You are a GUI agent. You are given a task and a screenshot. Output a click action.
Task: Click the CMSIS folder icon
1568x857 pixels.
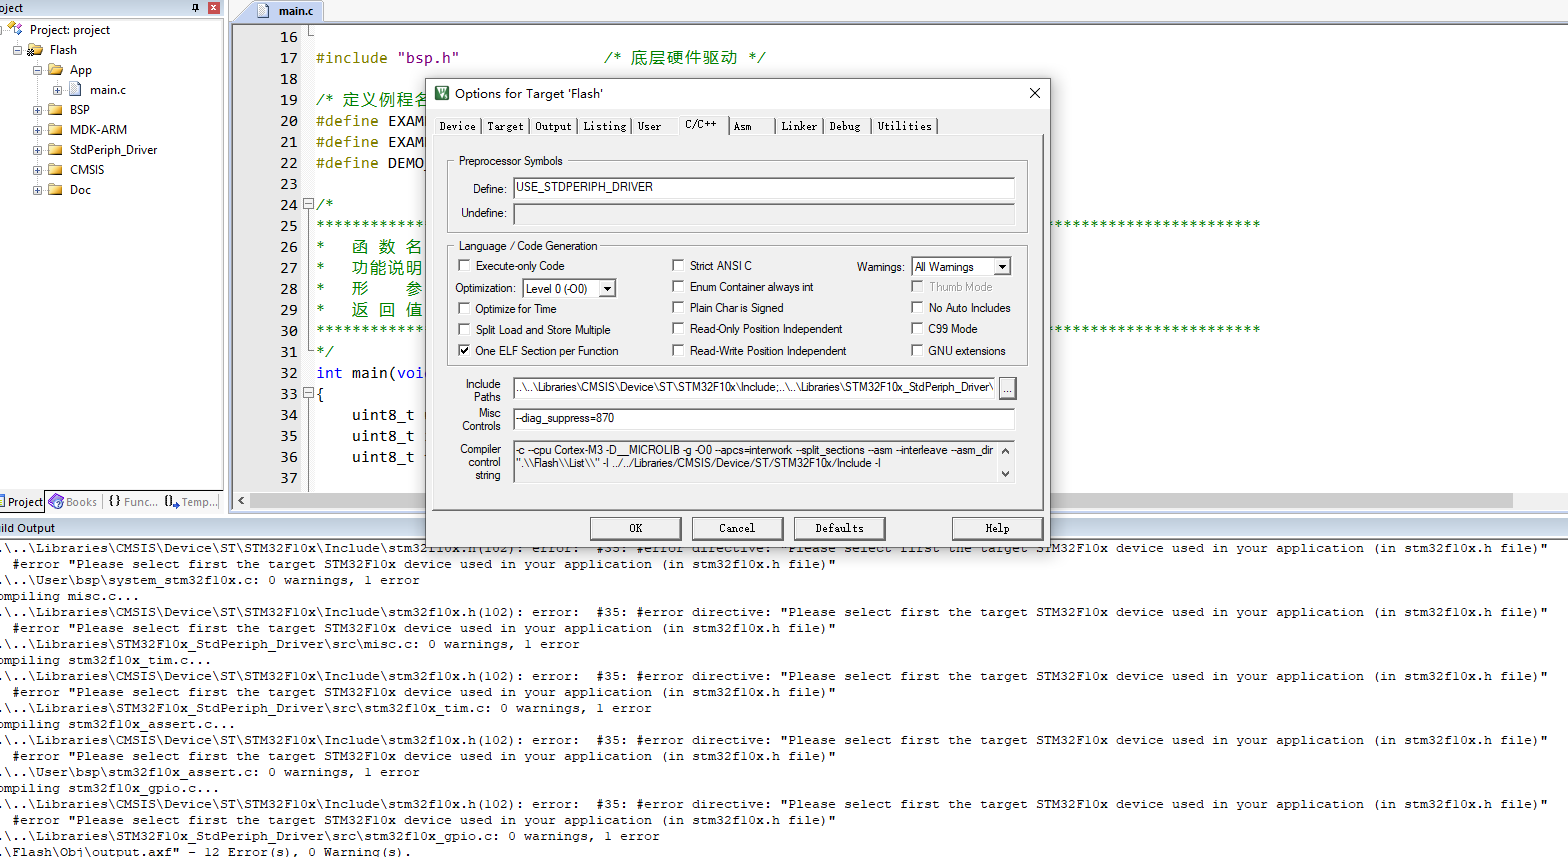coord(55,170)
